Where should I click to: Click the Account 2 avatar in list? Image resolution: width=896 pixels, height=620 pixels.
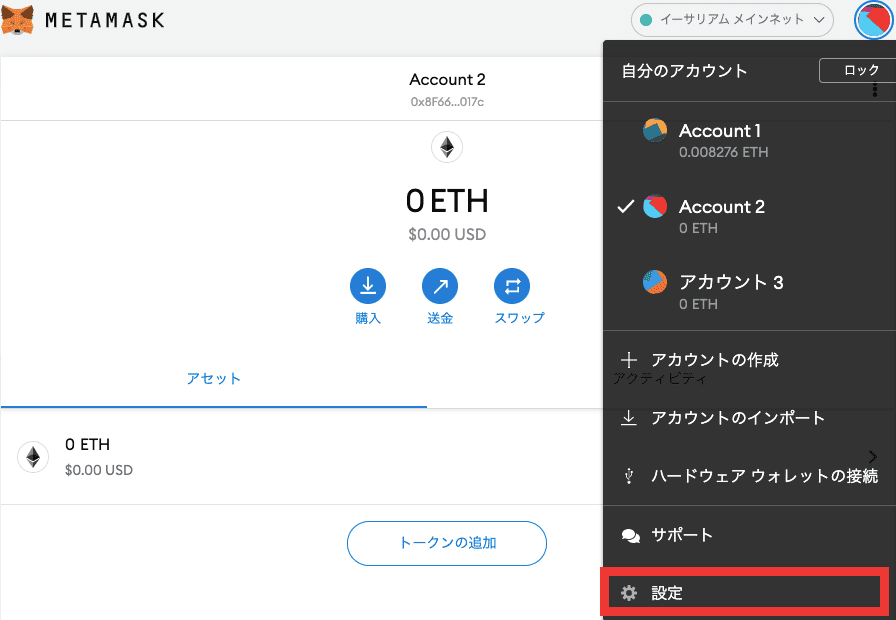[x=655, y=206]
